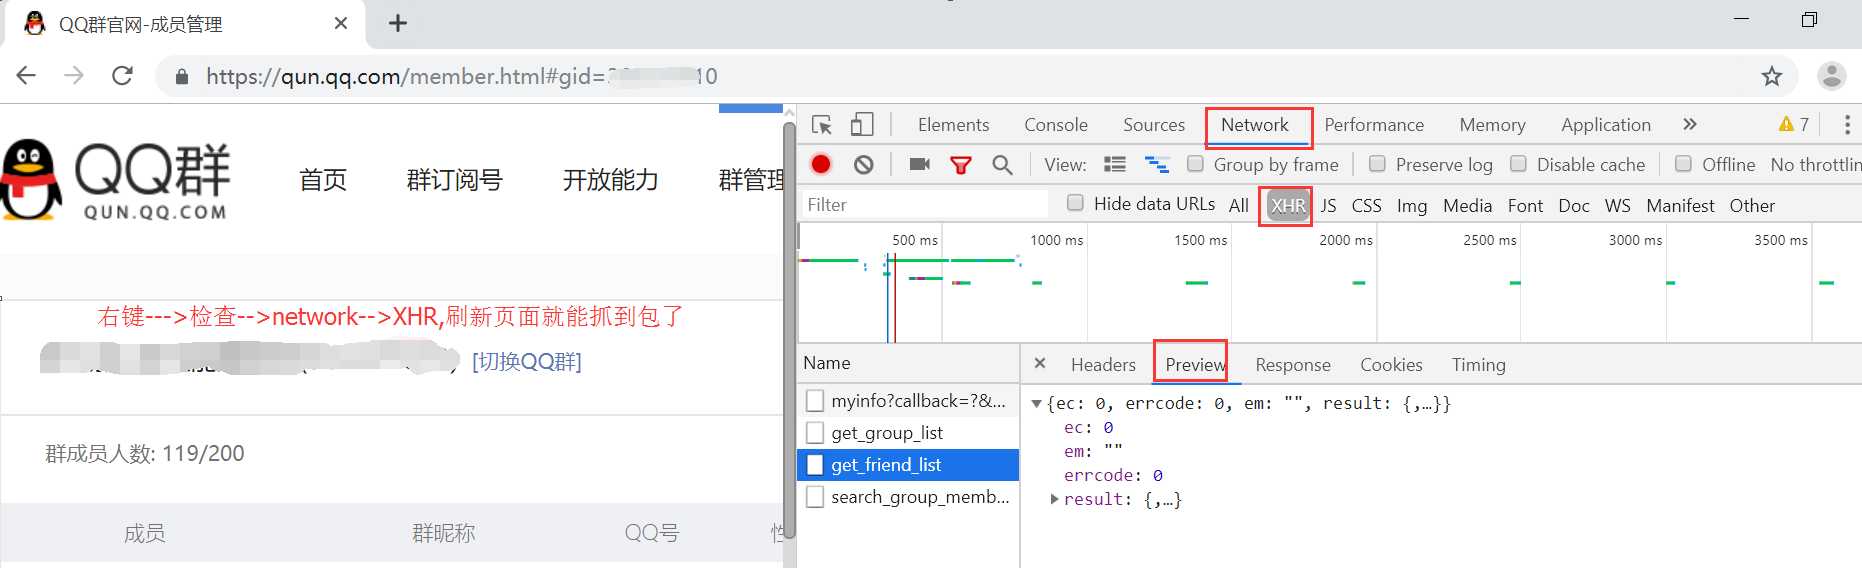Viewport: 1862px width, 568px height.
Task: Click the warnings count triangle icon
Action: (x=1786, y=124)
